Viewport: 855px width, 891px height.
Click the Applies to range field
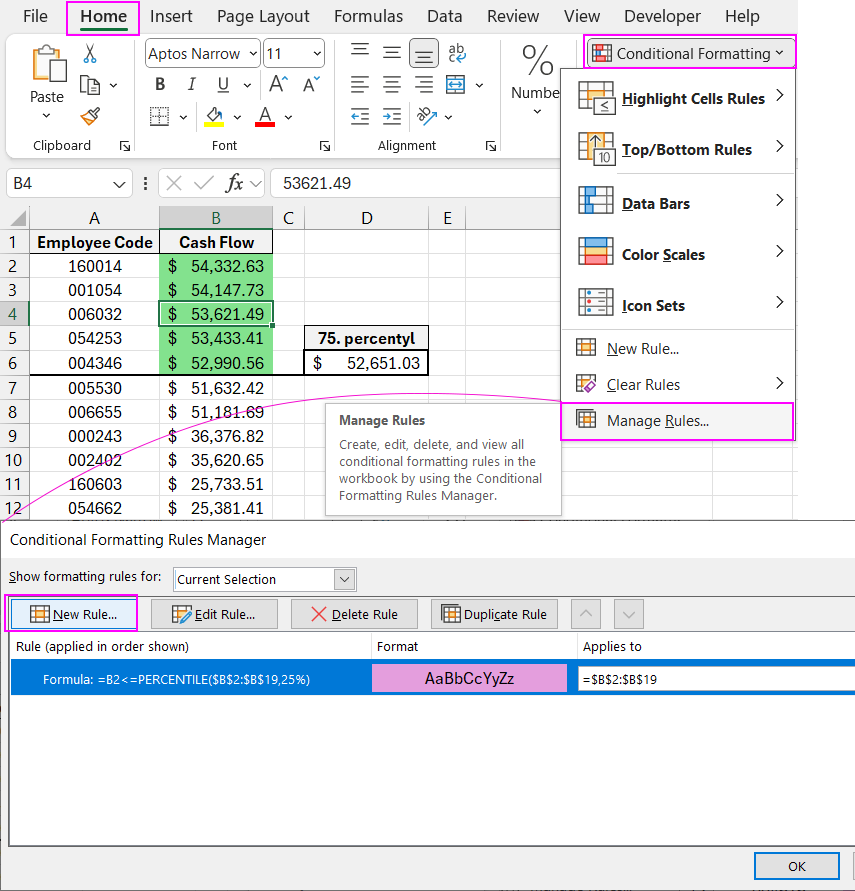tap(715, 679)
